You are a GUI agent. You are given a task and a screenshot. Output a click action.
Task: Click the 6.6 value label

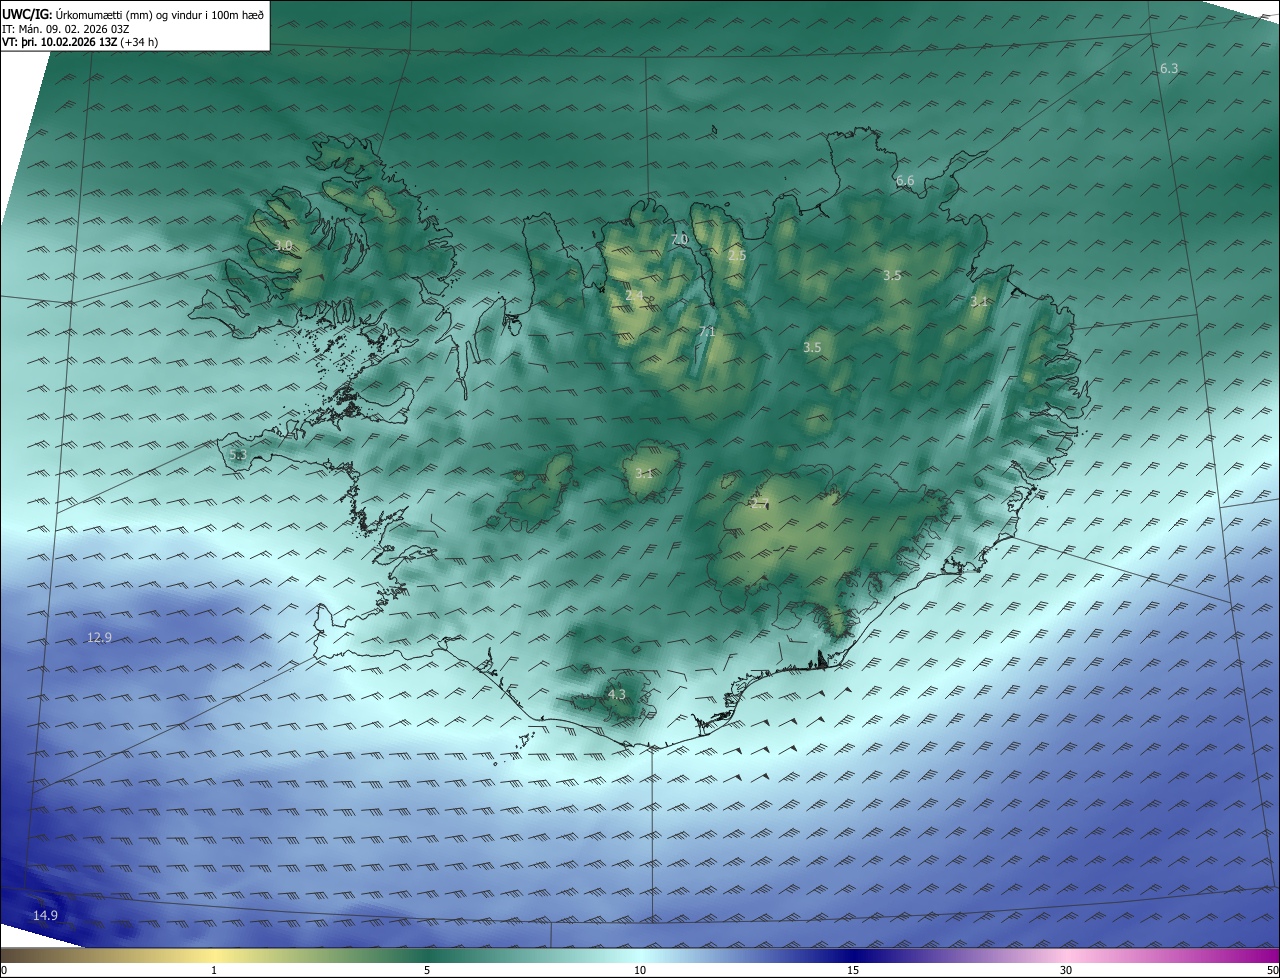click(x=905, y=181)
